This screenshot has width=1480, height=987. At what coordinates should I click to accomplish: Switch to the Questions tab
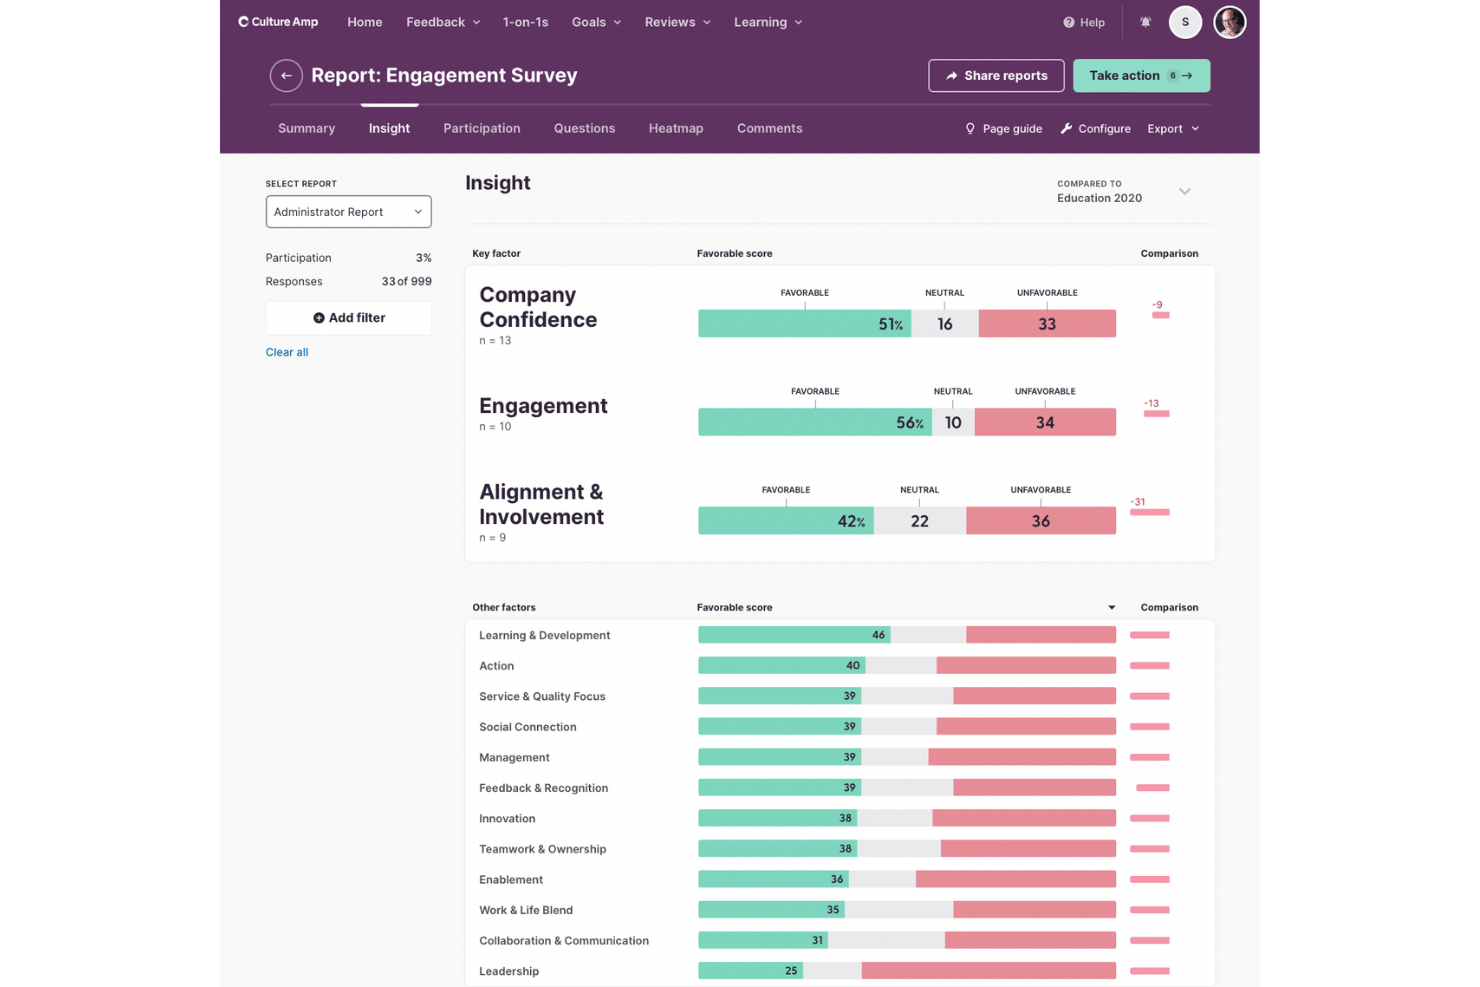click(x=584, y=129)
